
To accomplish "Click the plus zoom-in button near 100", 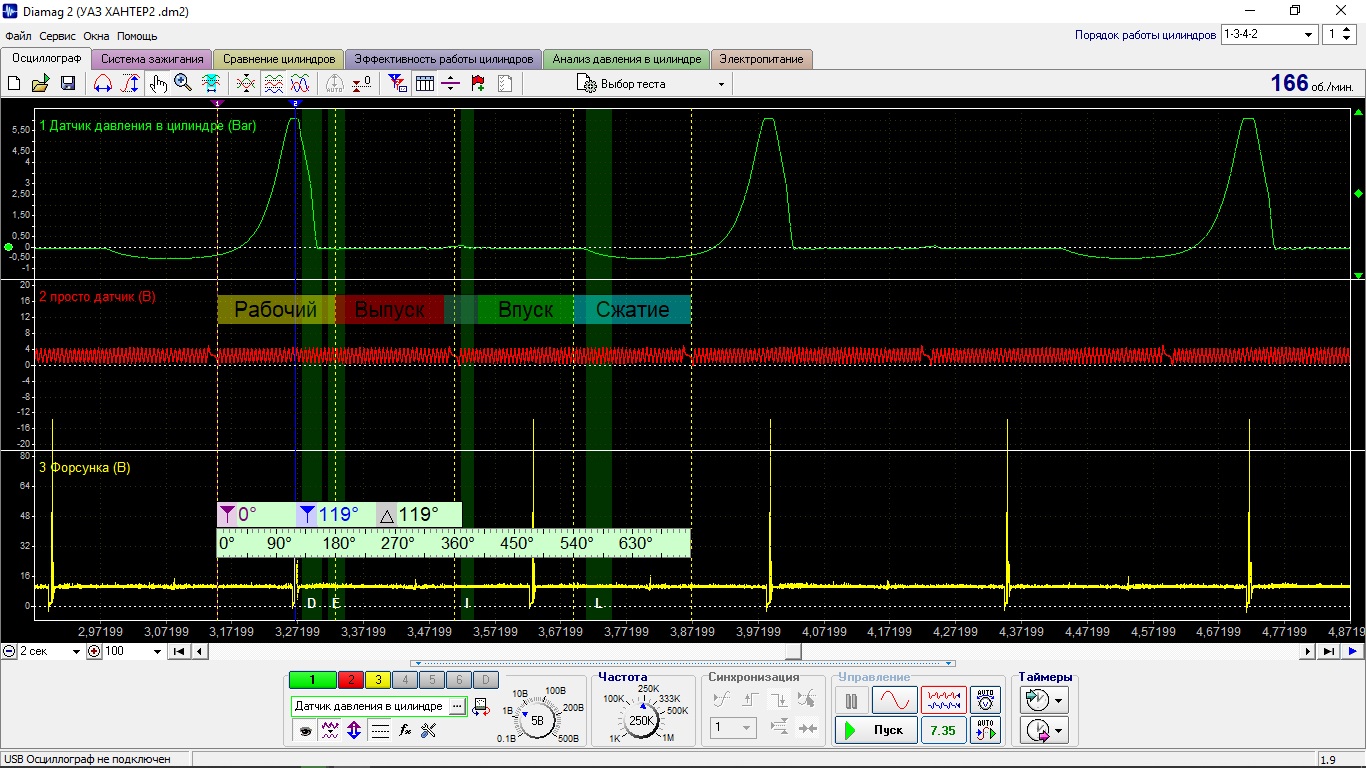I will tap(94, 652).
